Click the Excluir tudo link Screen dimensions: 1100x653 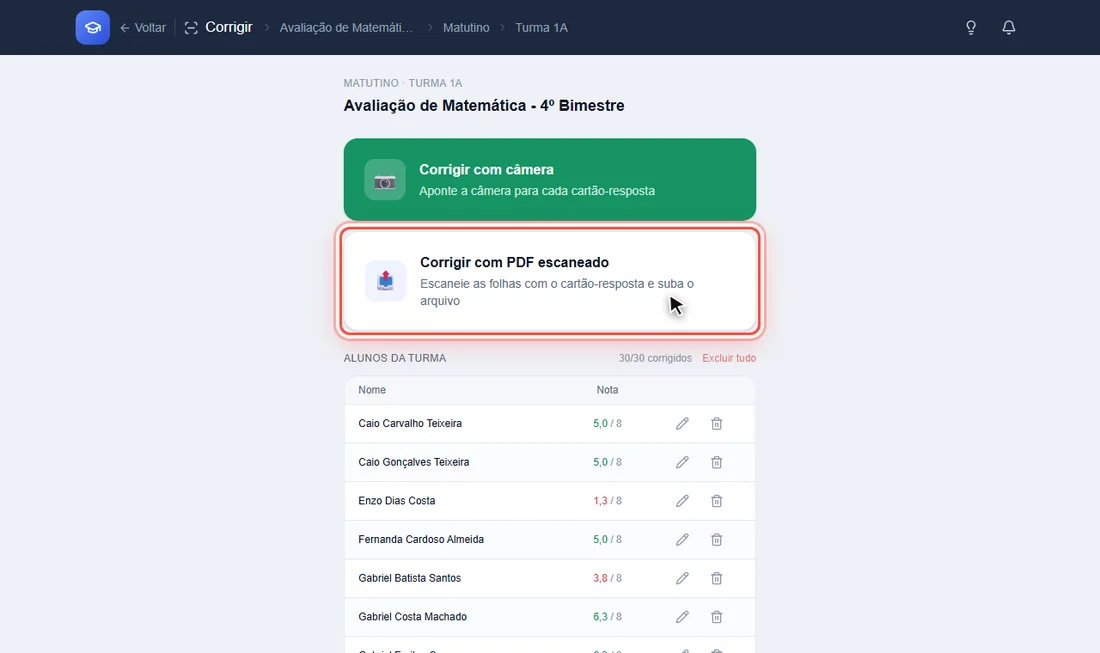pyautogui.click(x=729, y=358)
